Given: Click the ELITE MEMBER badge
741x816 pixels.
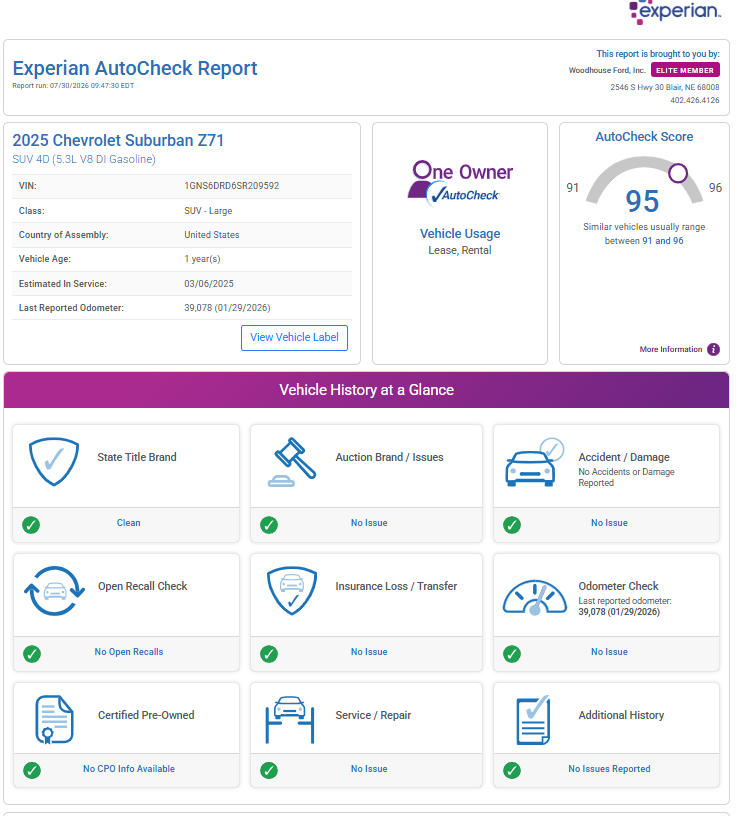Looking at the screenshot, I should pos(685,70).
